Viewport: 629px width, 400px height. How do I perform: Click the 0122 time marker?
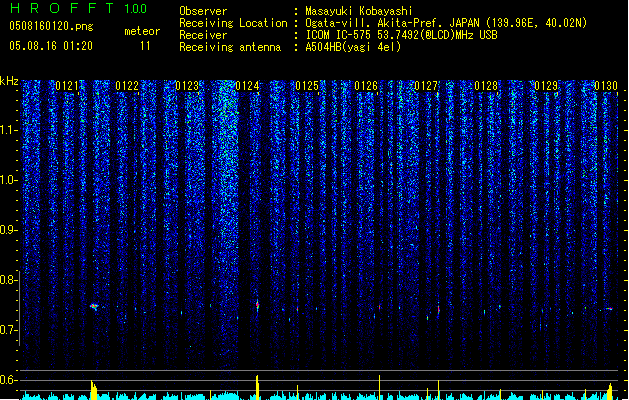click(x=127, y=86)
